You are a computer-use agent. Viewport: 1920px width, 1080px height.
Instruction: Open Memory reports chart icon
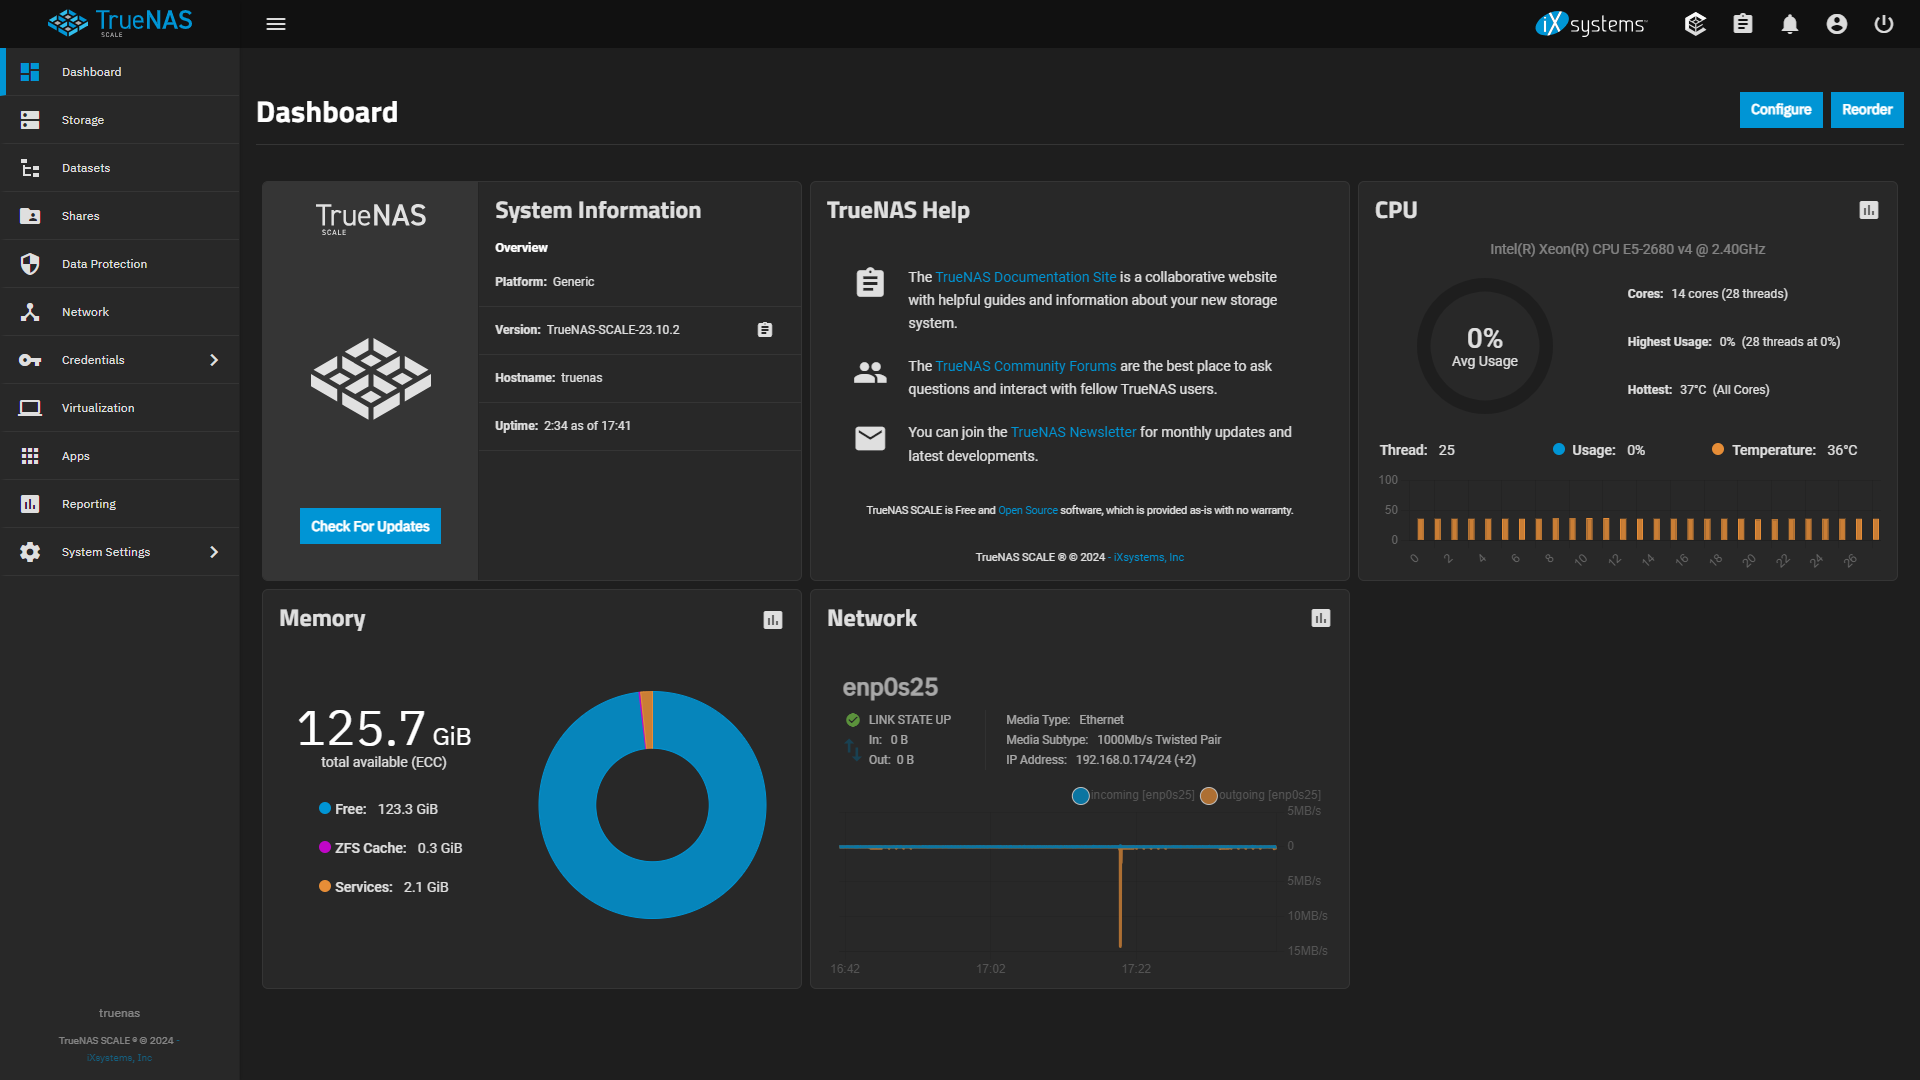click(x=773, y=620)
